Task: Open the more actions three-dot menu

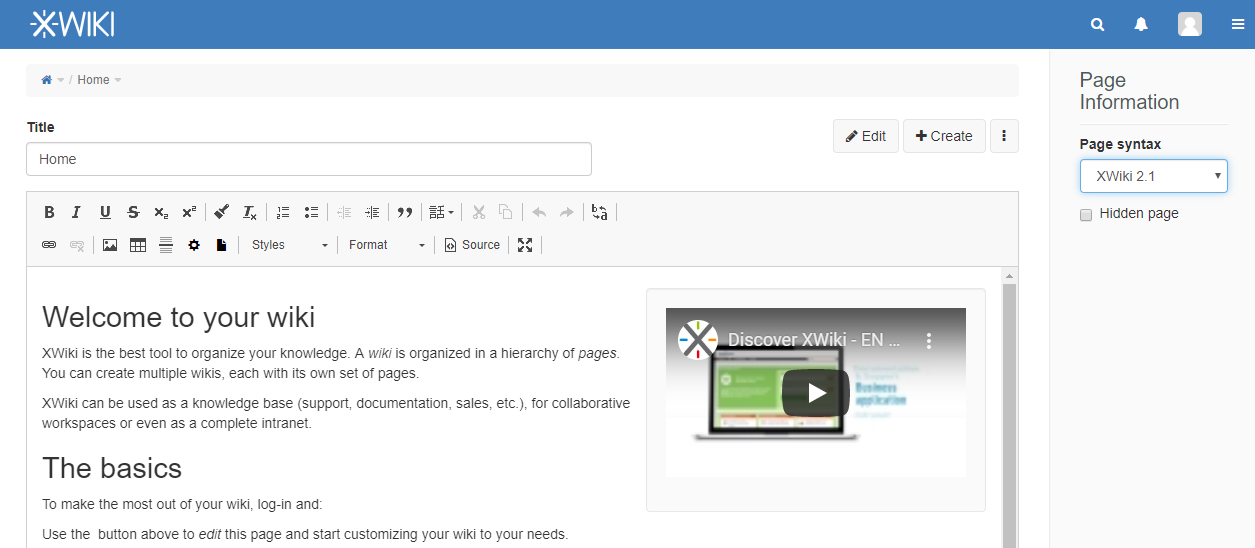Action: pyautogui.click(x=1004, y=136)
